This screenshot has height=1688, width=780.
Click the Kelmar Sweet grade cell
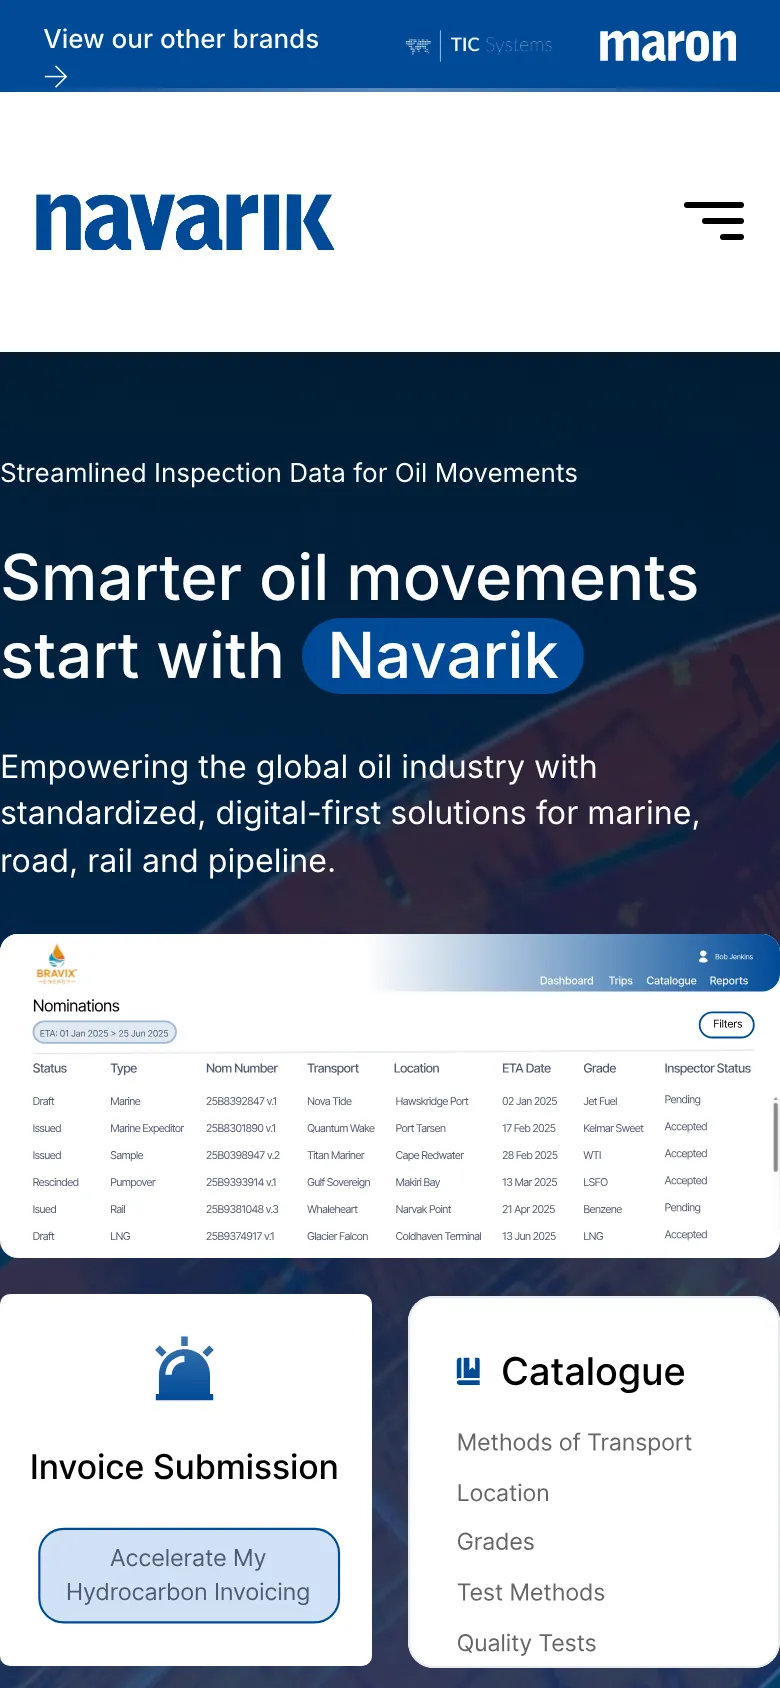[613, 1128]
